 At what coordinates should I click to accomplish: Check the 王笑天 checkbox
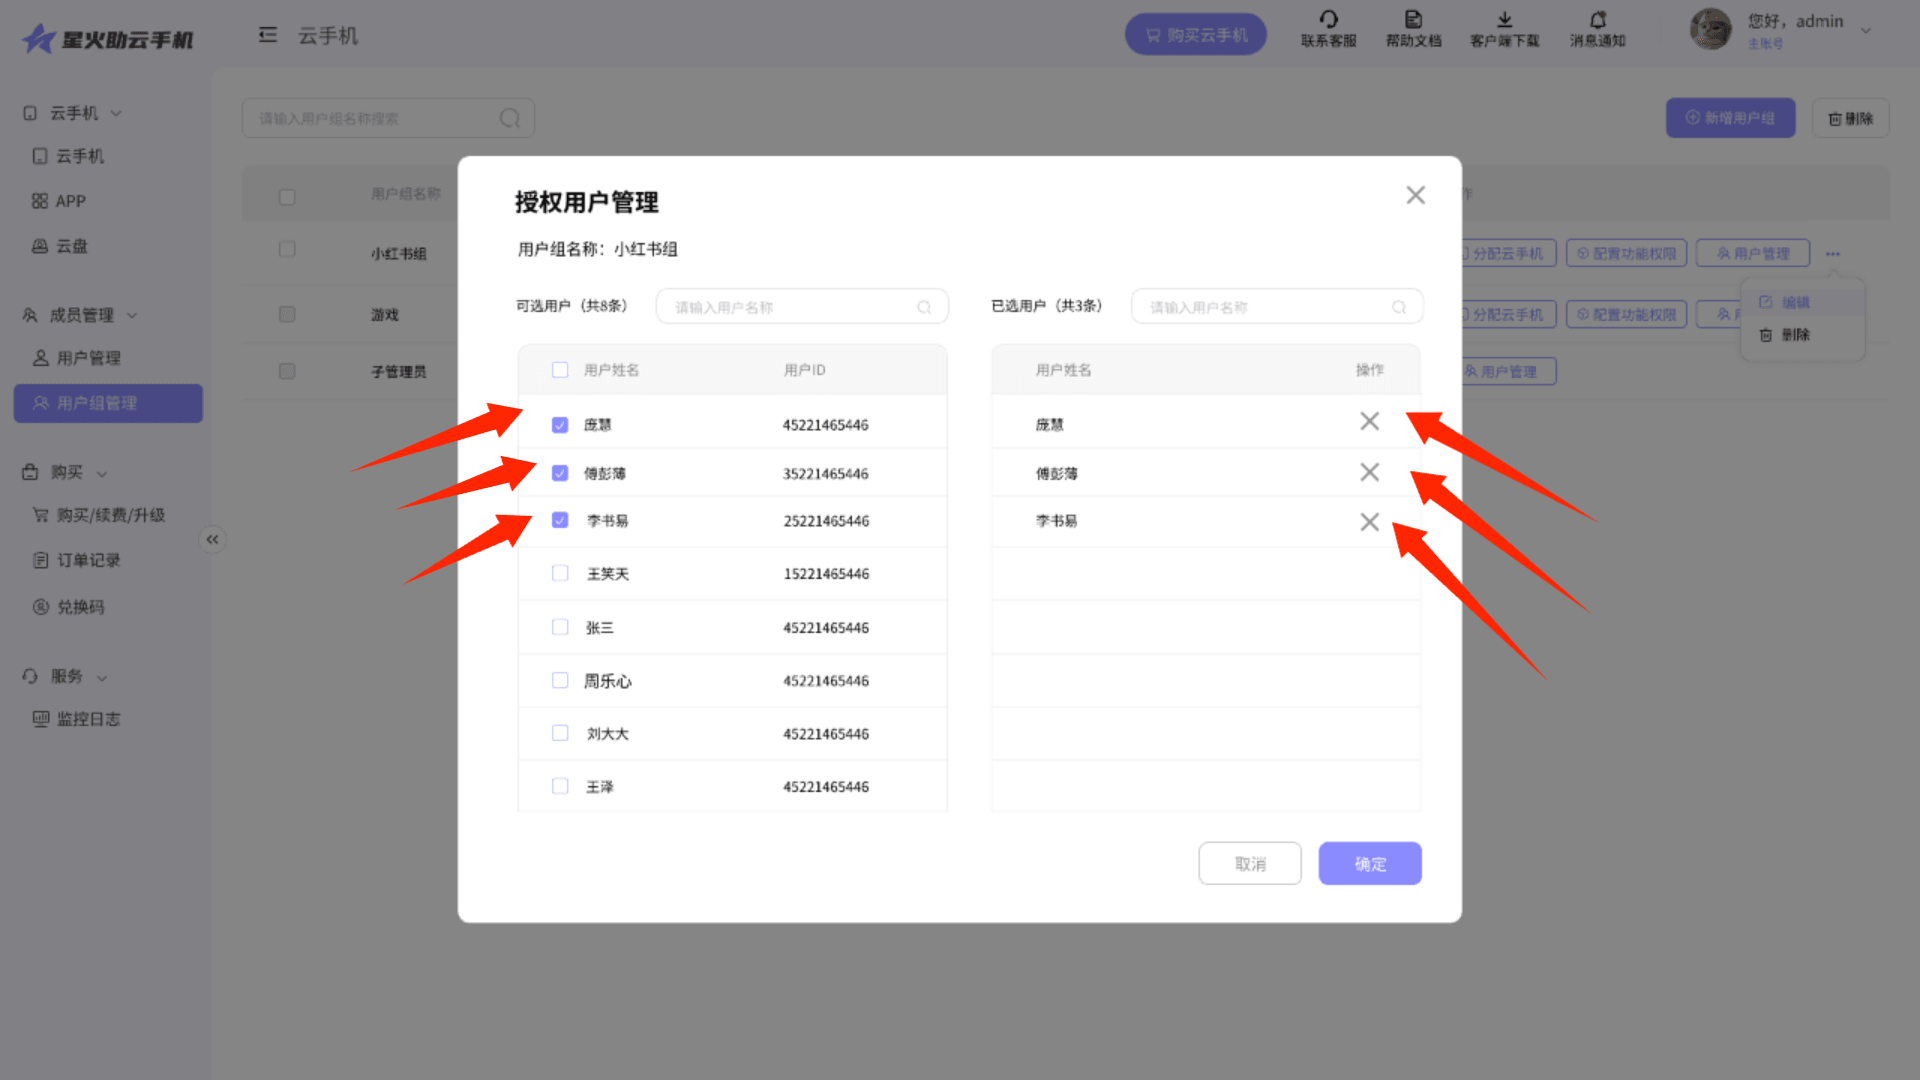(560, 573)
